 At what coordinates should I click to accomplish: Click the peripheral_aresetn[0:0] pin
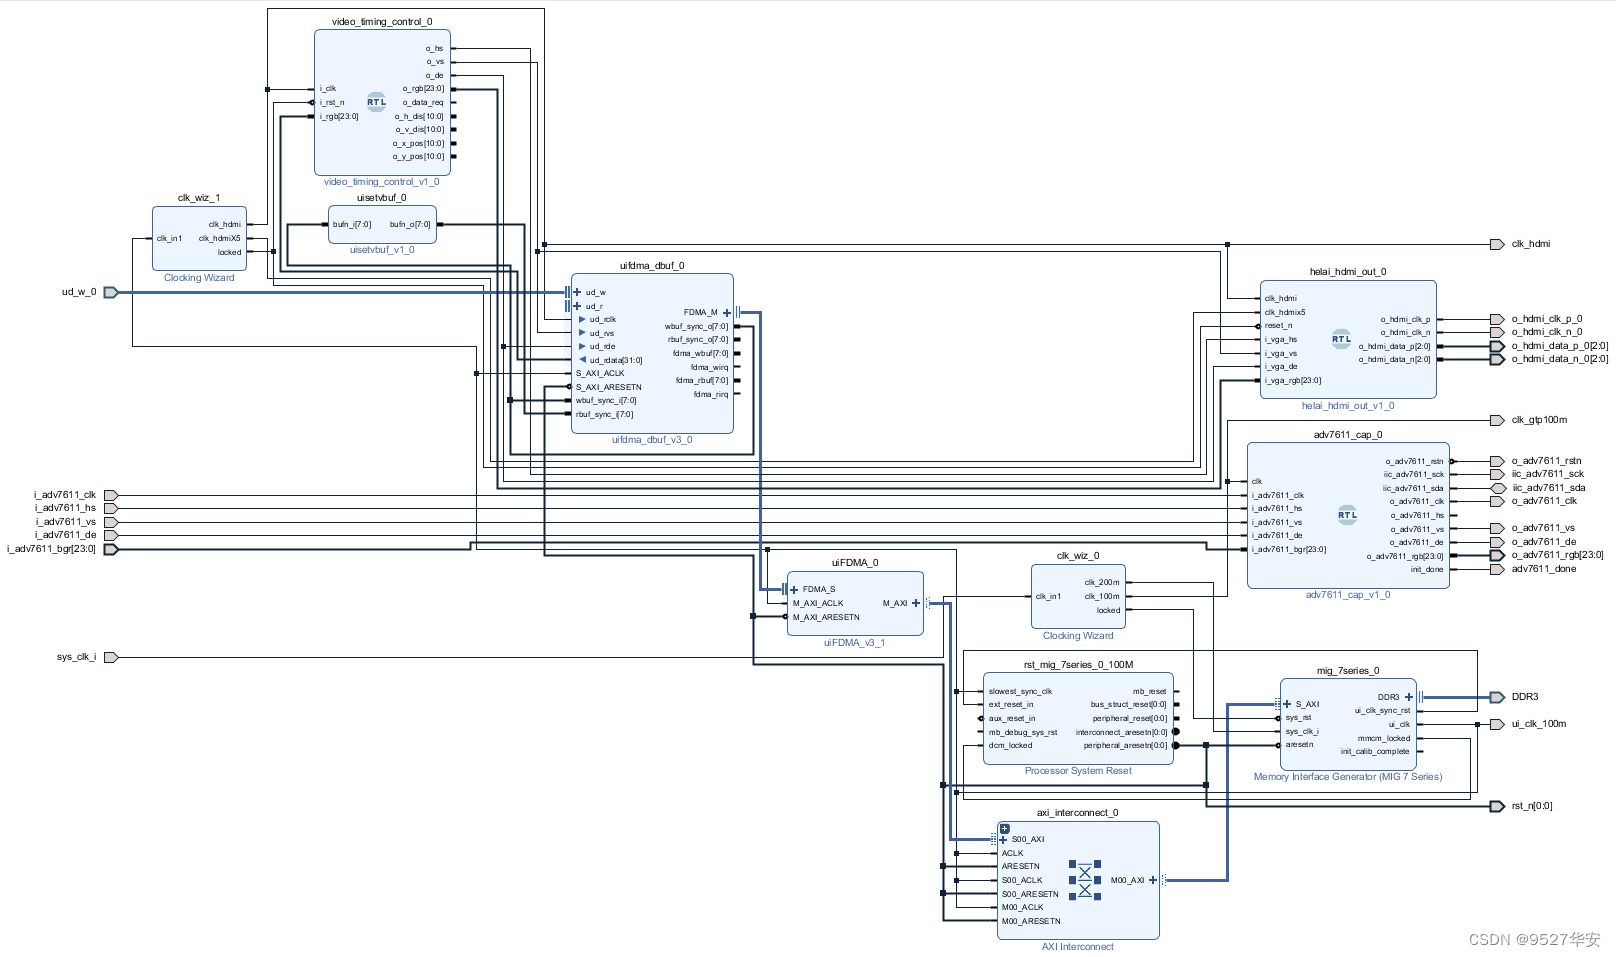click(1125, 745)
